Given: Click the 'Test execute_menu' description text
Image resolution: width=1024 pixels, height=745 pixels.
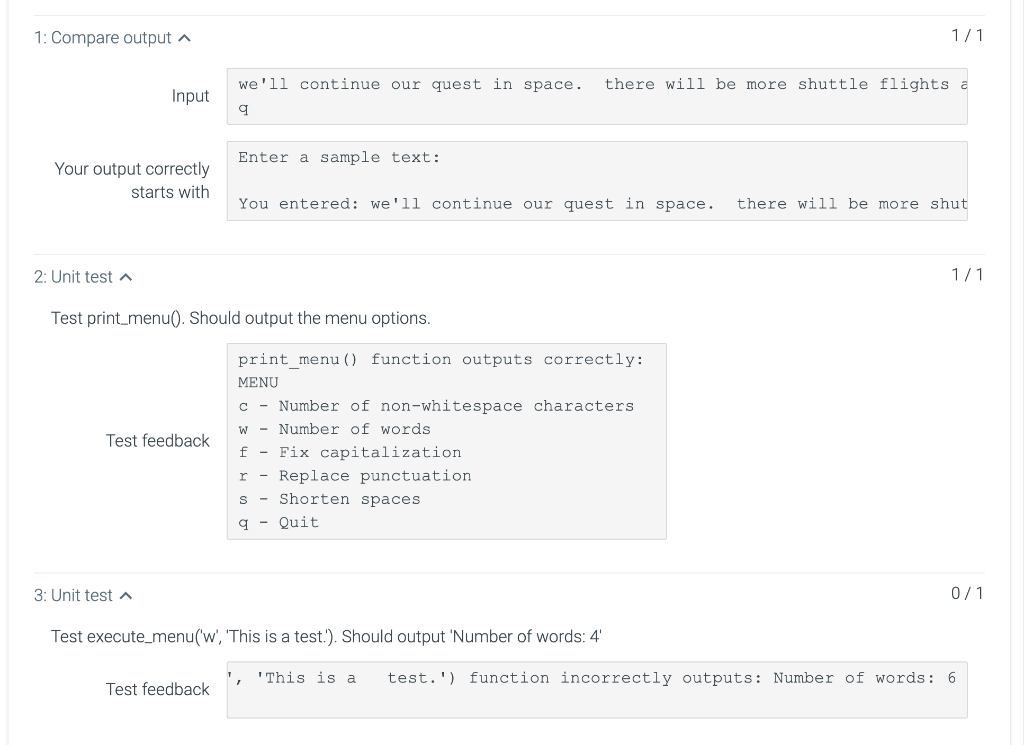Looking at the screenshot, I should (325, 637).
